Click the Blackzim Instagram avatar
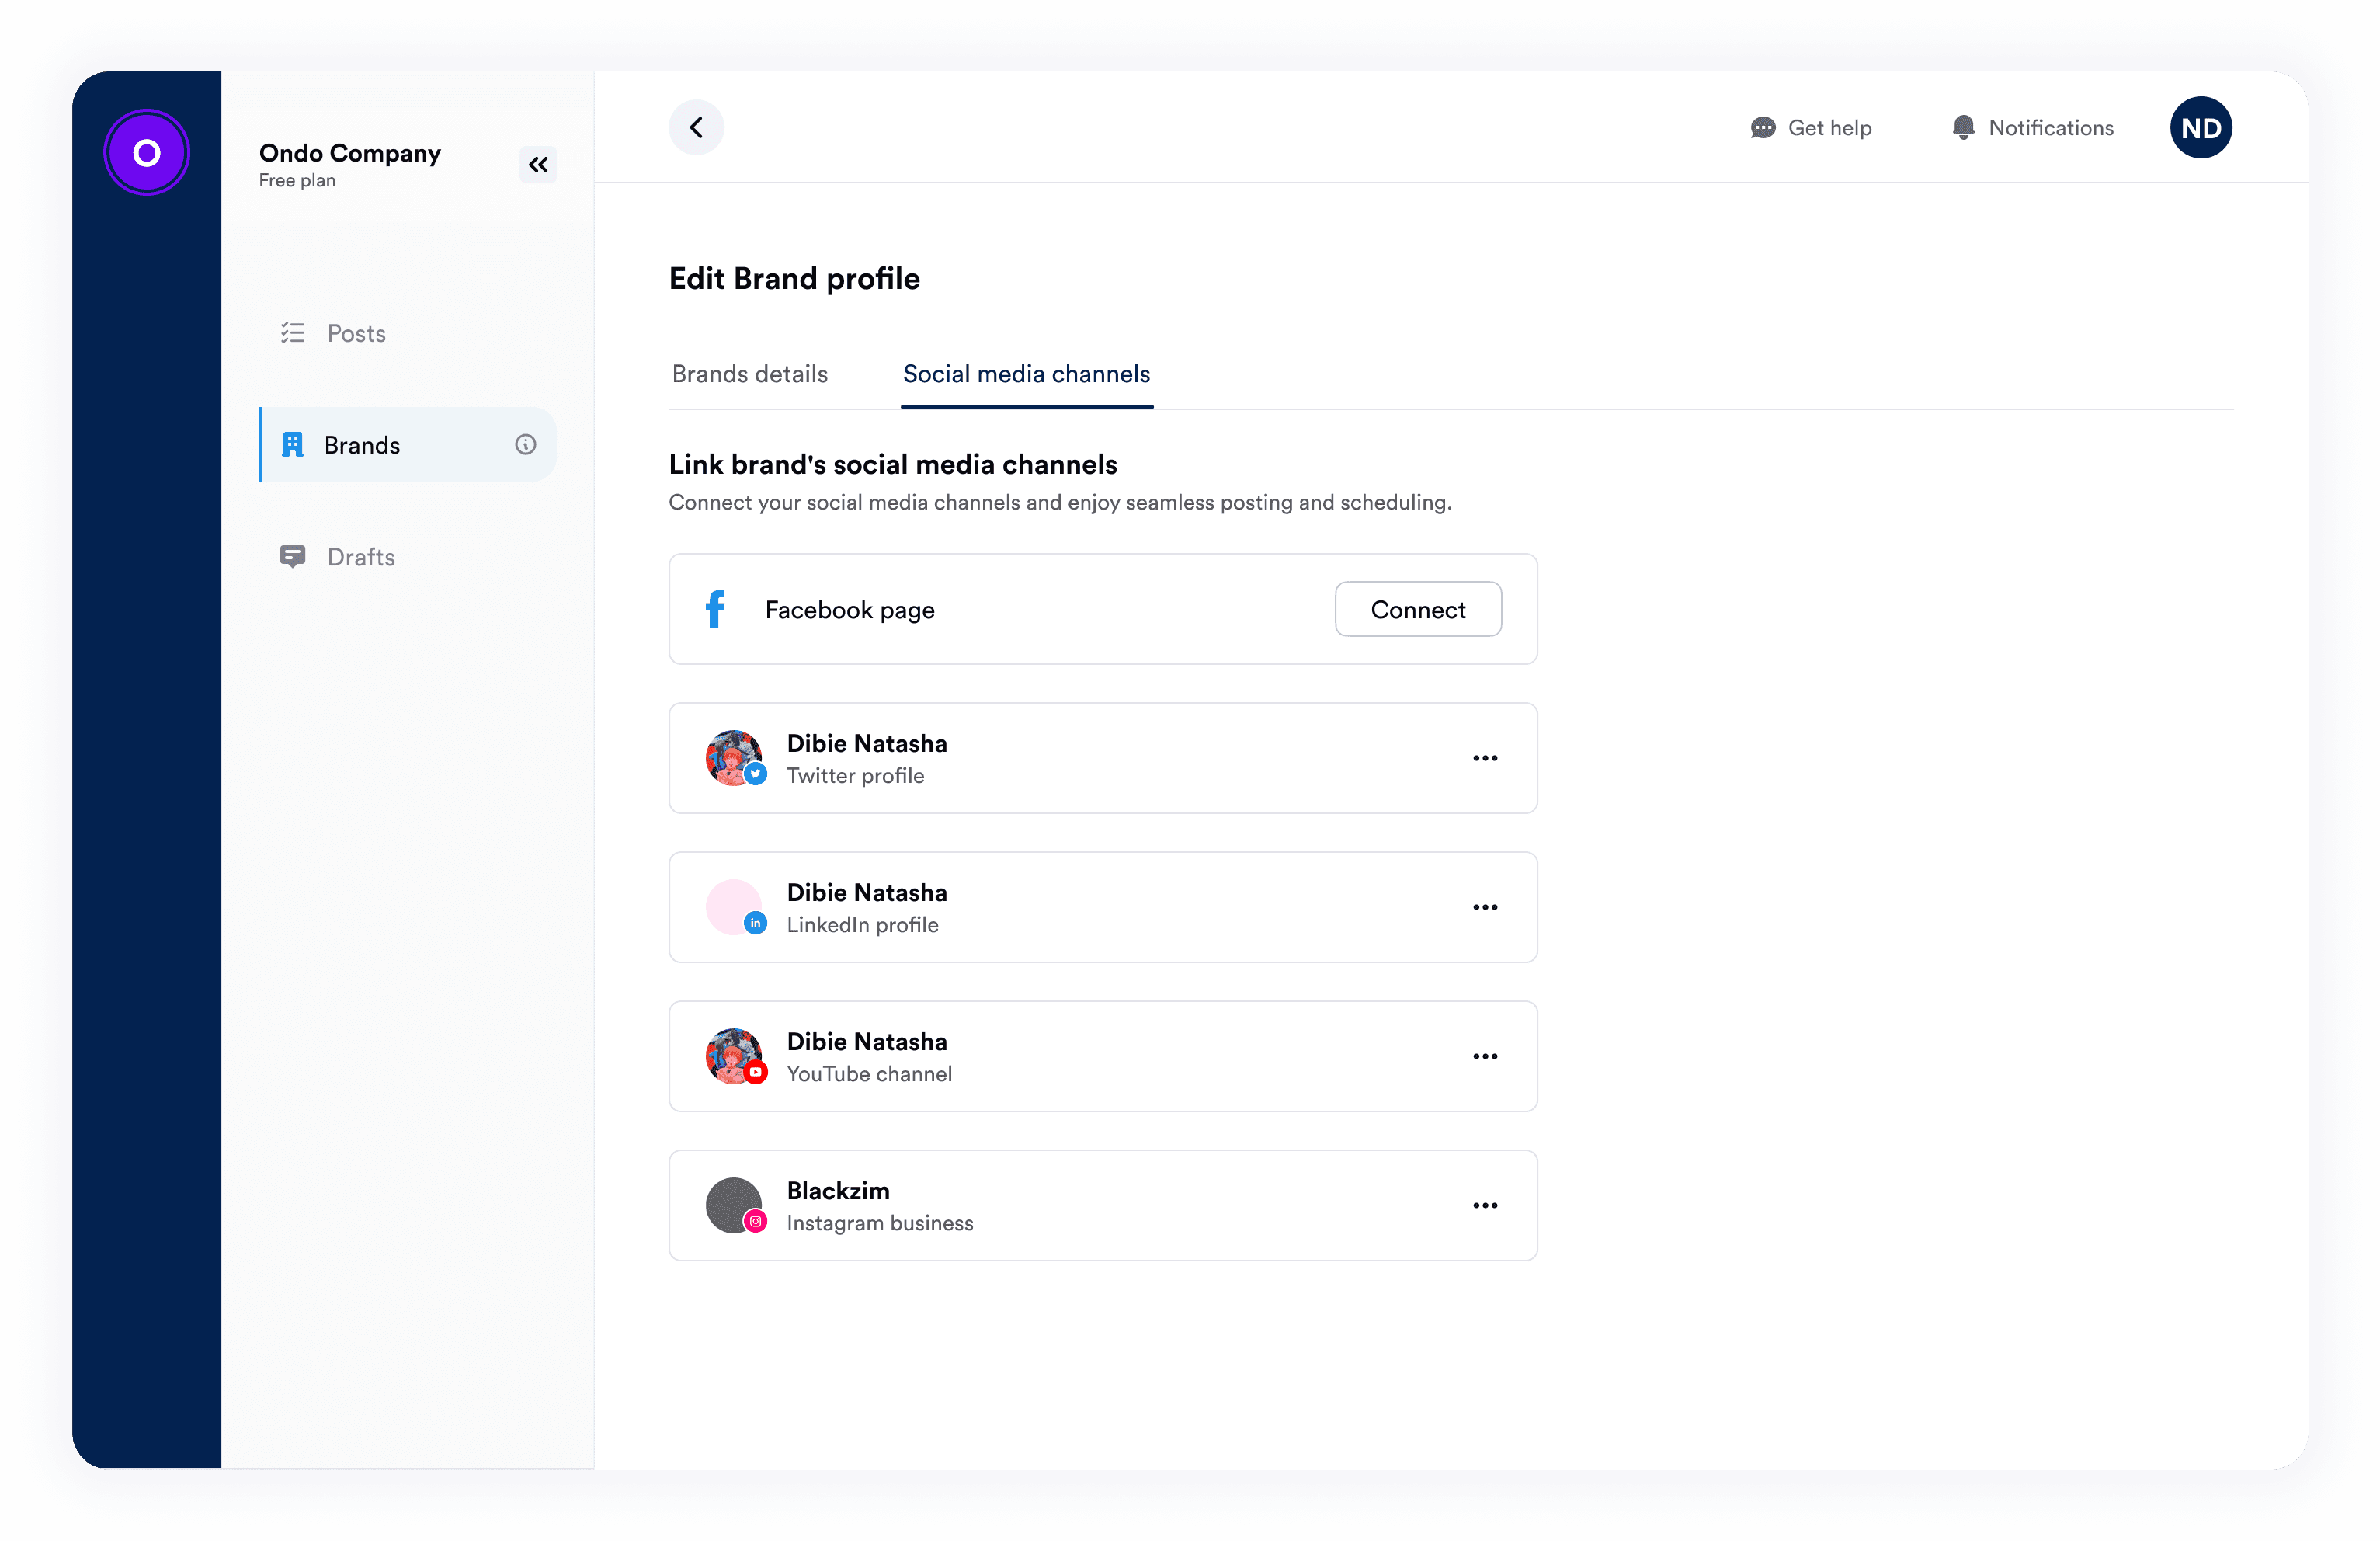Screen dimensions: 2380x1541 pyautogui.click(x=733, y=1204)
